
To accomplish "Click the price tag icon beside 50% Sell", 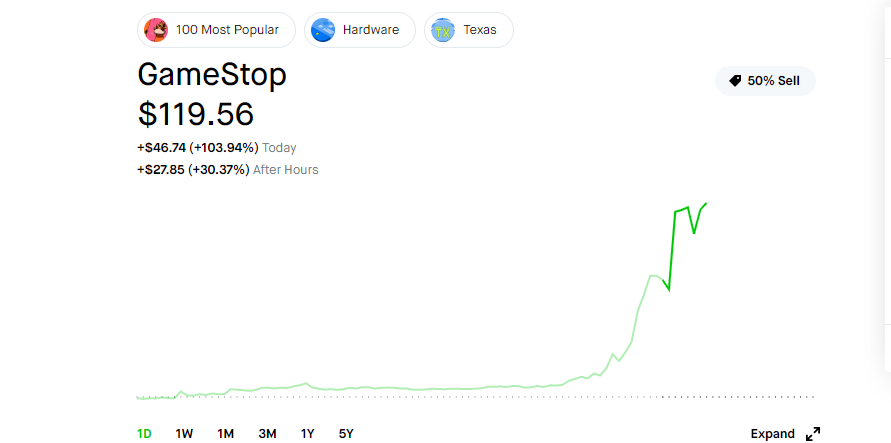I will (735, 81).
